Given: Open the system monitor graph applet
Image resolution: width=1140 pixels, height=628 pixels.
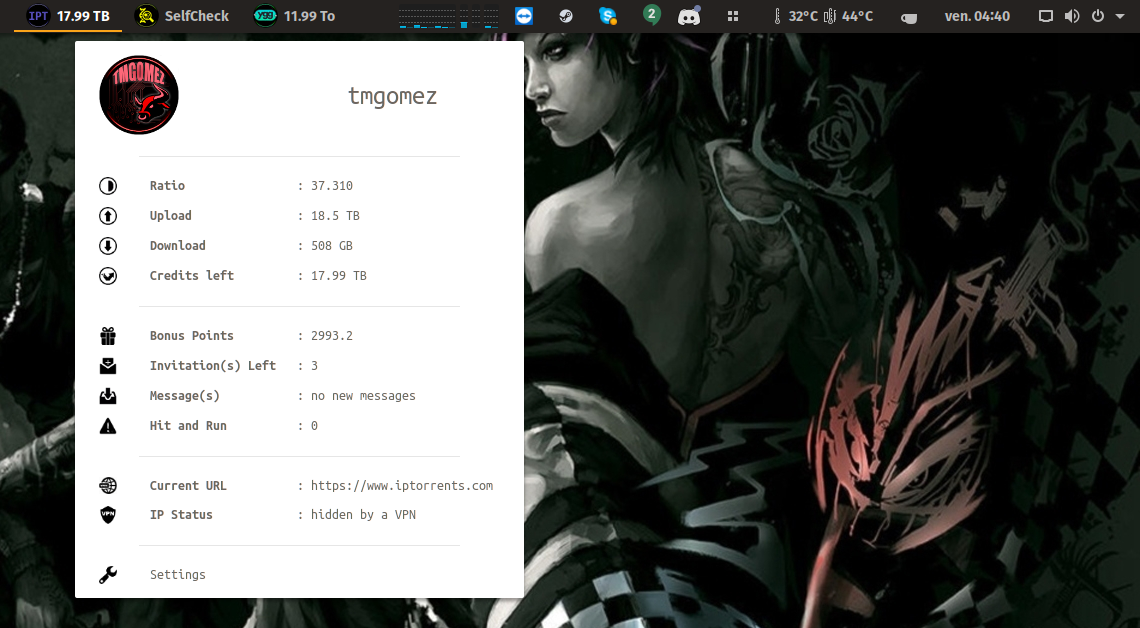Looking at the screenshot, I should click(448, 17).
